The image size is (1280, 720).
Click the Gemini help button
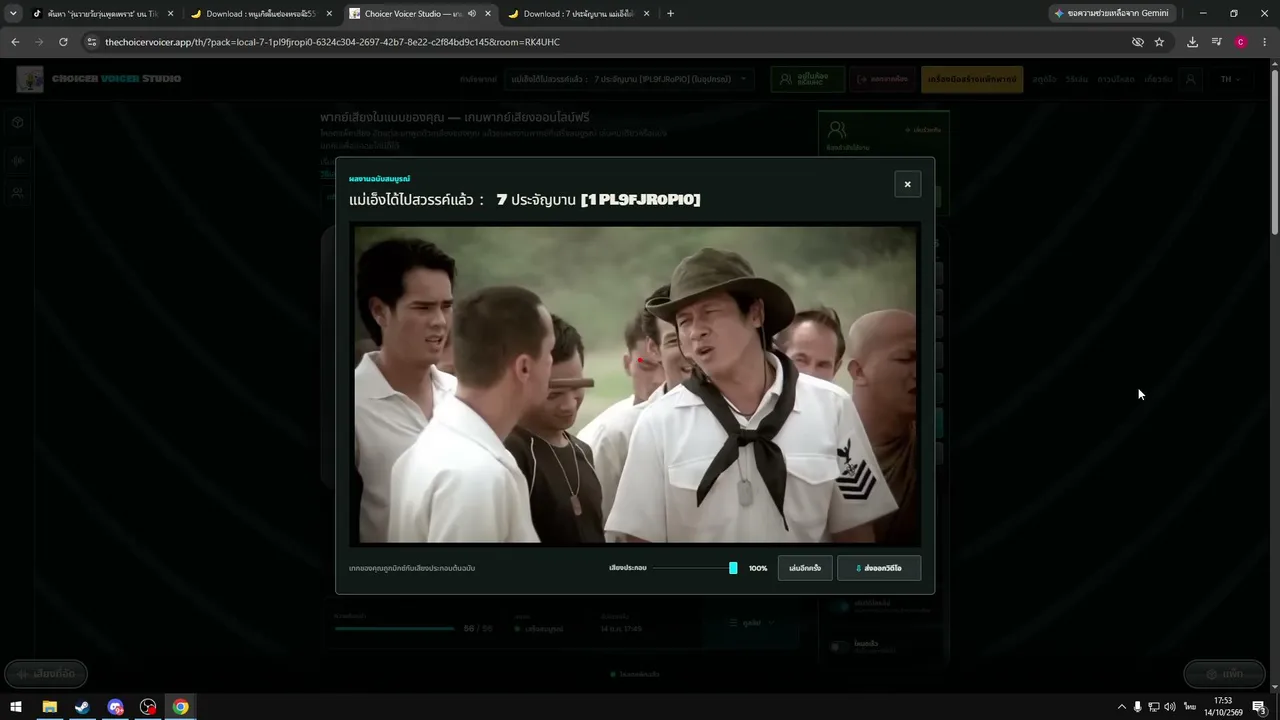tap(1112, 14)
